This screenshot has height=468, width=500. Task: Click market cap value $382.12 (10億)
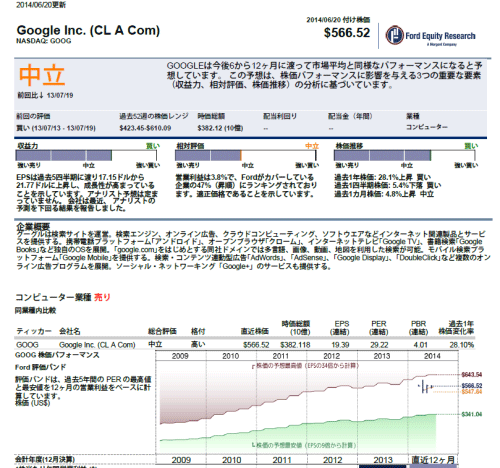tap(220, 128)
